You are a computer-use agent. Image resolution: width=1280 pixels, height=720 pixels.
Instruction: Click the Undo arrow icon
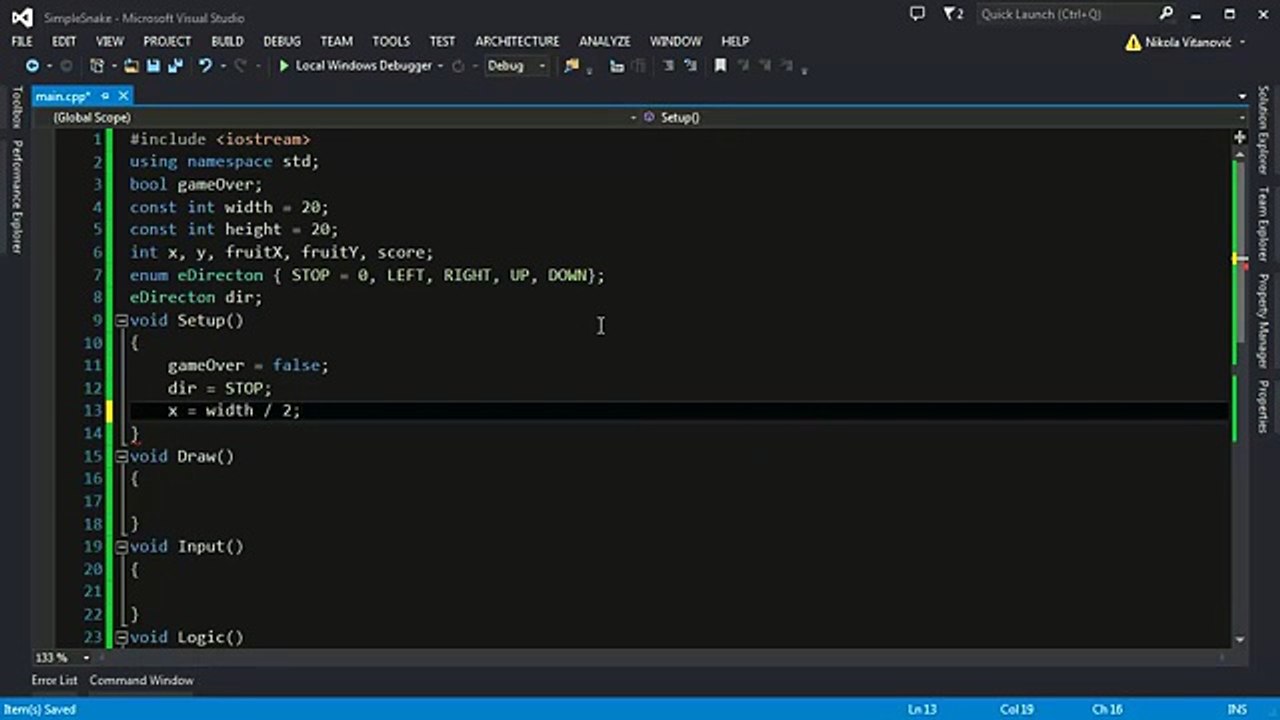(x=204, y=66)
